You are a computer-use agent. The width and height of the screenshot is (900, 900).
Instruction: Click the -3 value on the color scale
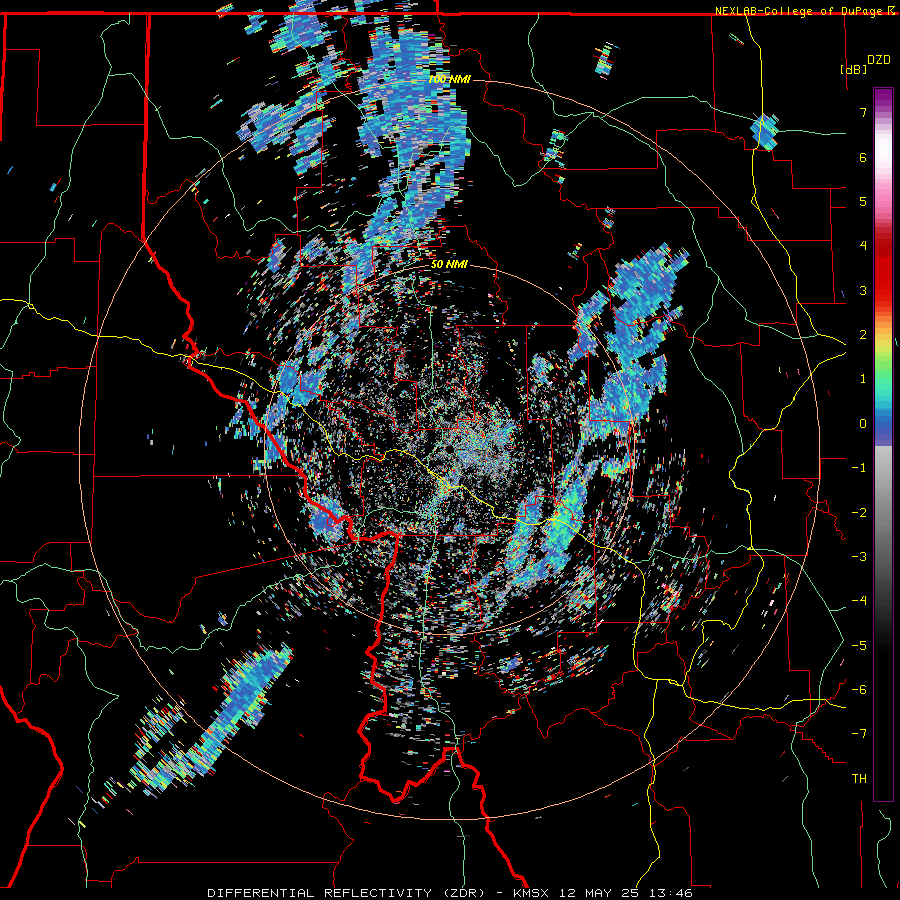coord(859,557)
